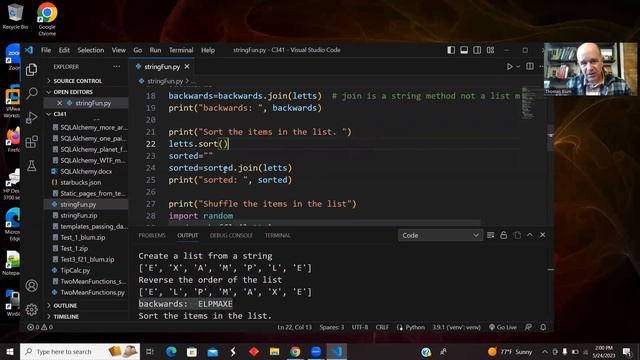This screenshot has width=640, height=360.
Task: Collapse the C341 folder section
Action: click(x=86, y=114)
